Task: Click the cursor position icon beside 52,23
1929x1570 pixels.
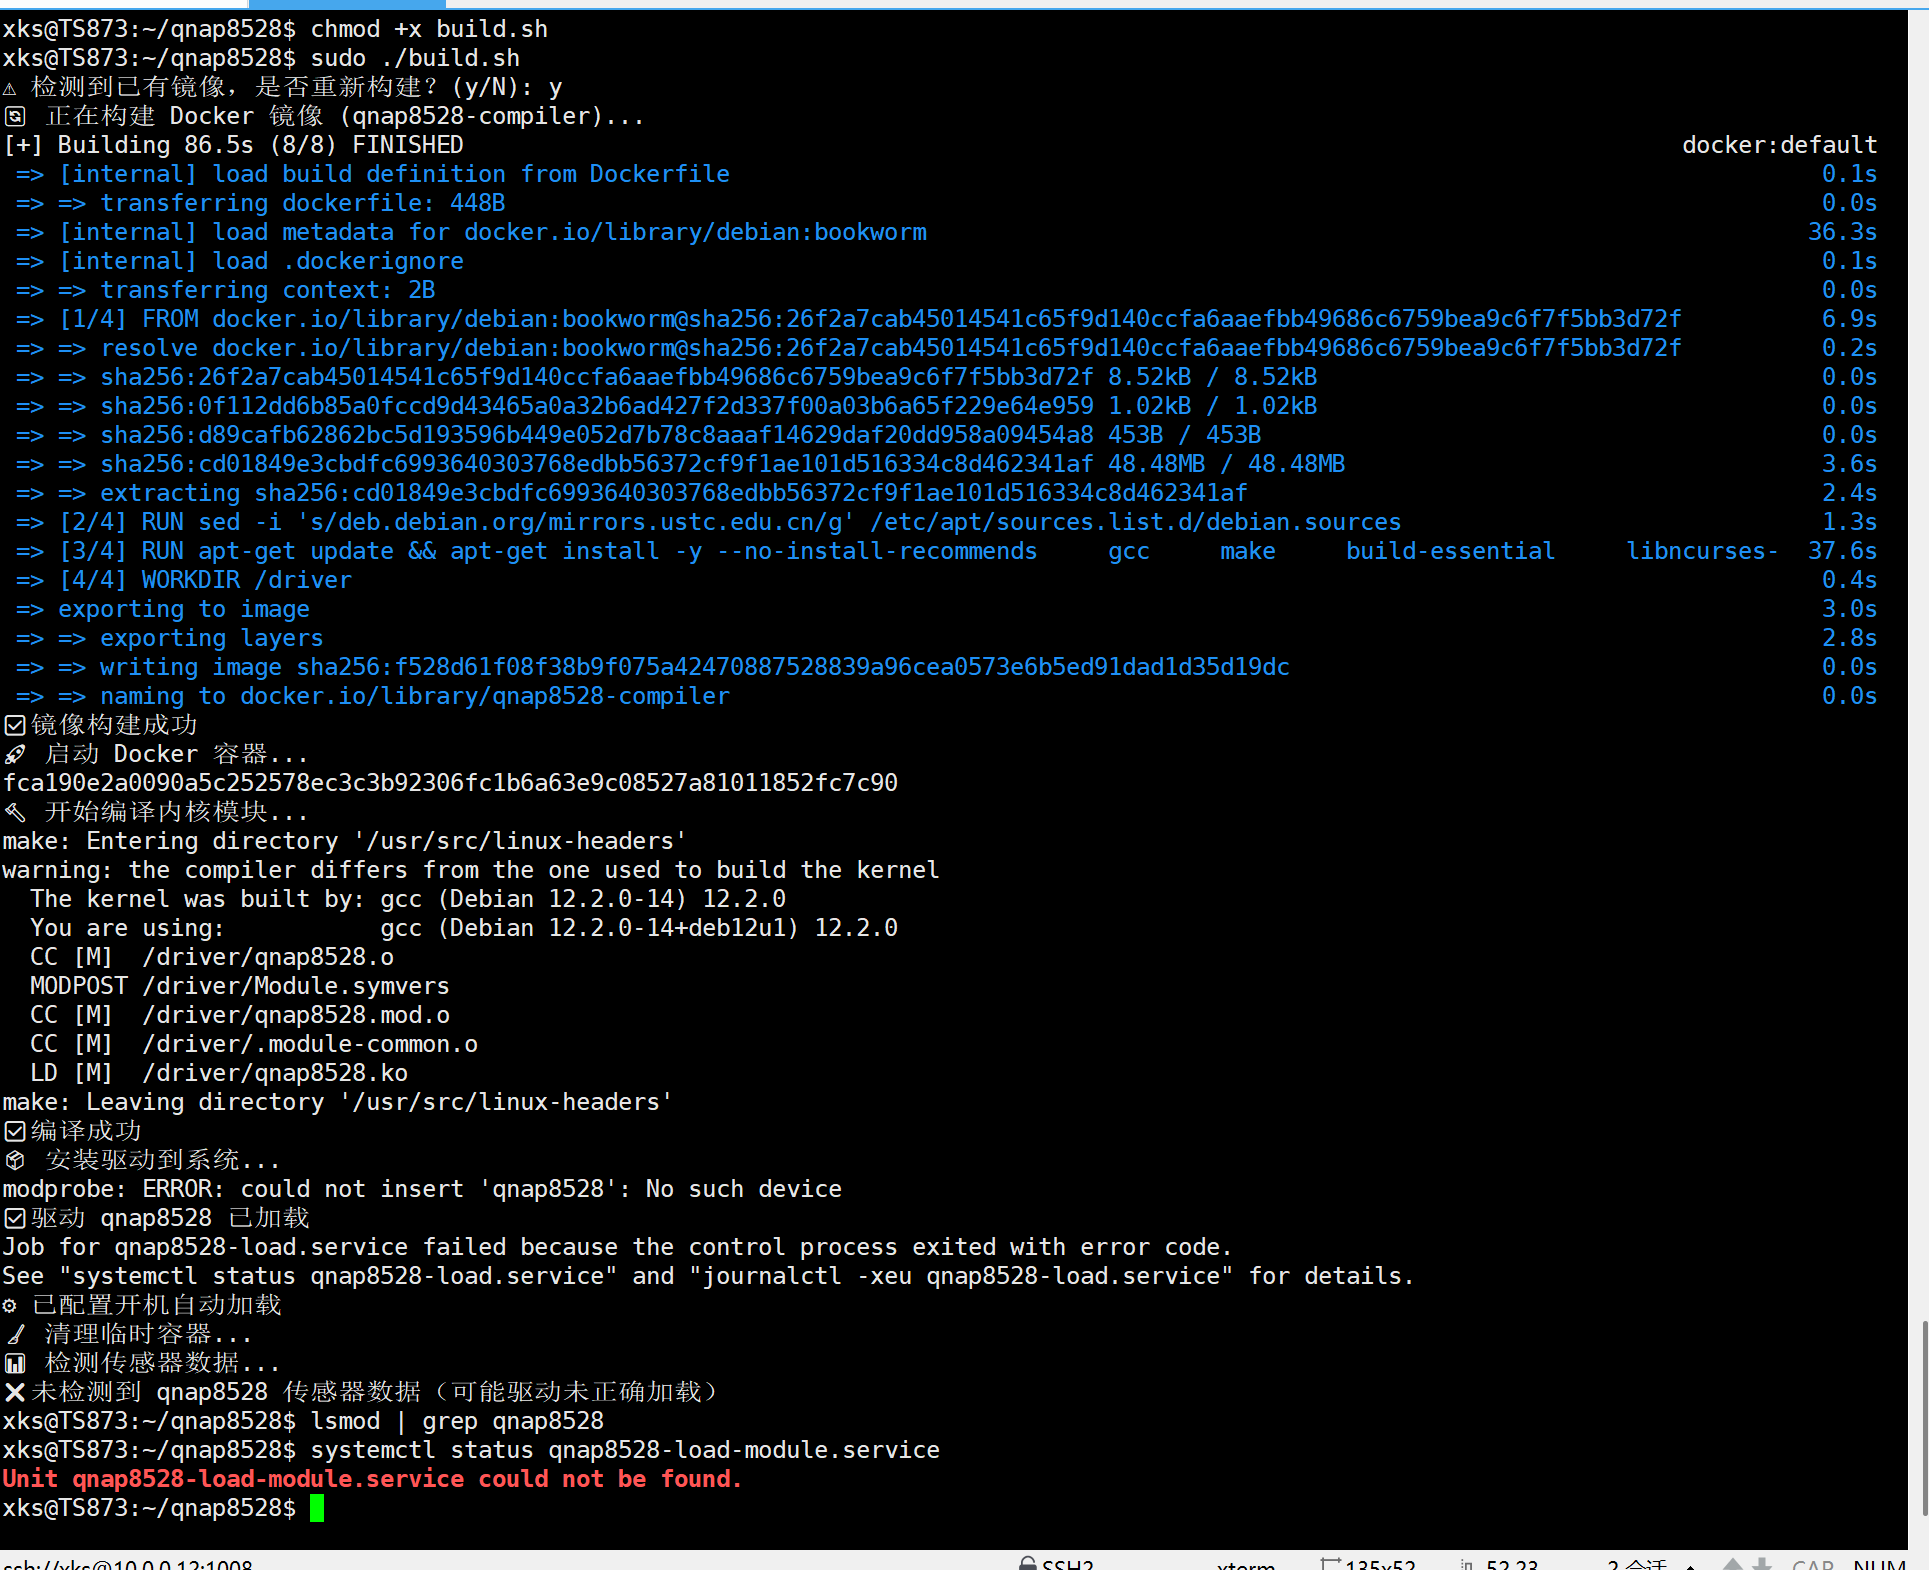Action: pos(1467,1563)
